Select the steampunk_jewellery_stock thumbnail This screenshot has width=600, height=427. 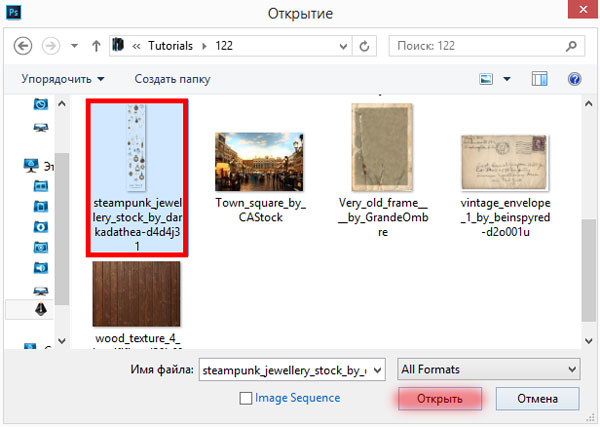[137, 148]
